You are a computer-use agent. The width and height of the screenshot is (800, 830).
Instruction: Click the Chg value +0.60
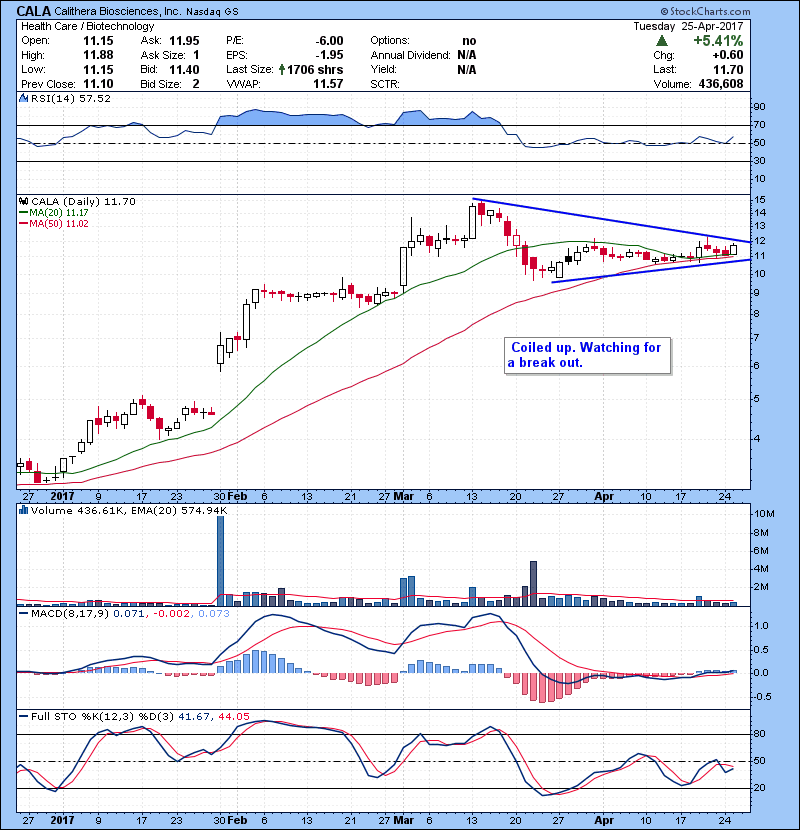click(x=727, y=55)
